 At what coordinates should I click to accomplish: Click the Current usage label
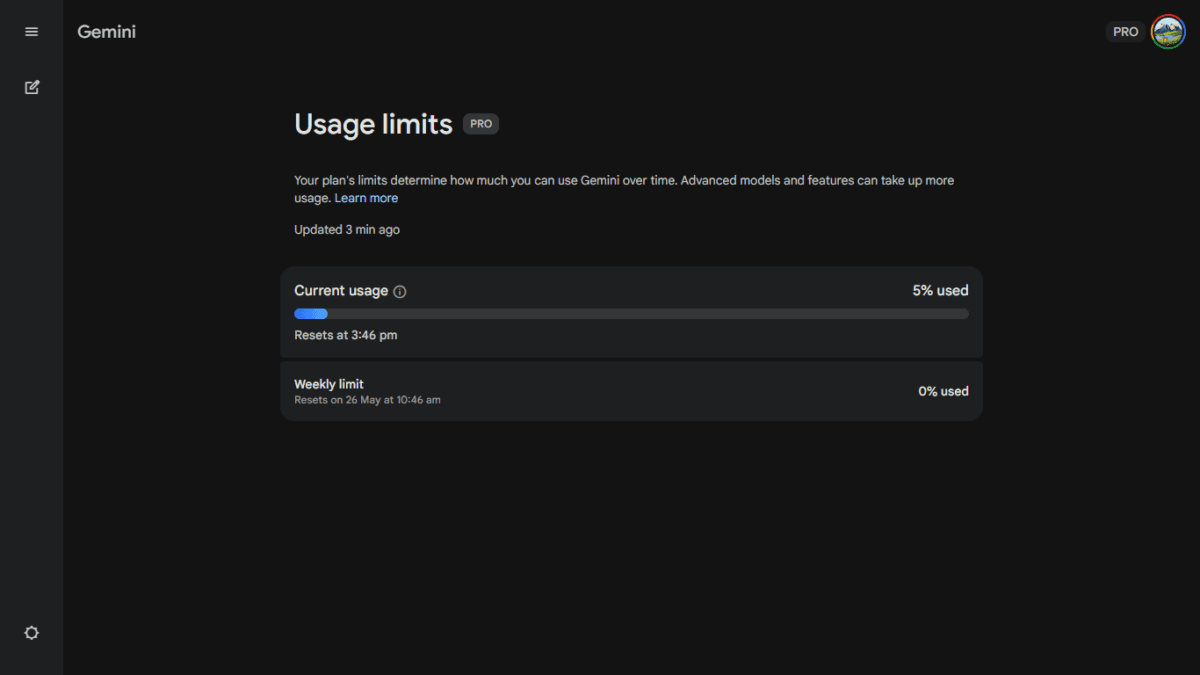tap(341, 291)
